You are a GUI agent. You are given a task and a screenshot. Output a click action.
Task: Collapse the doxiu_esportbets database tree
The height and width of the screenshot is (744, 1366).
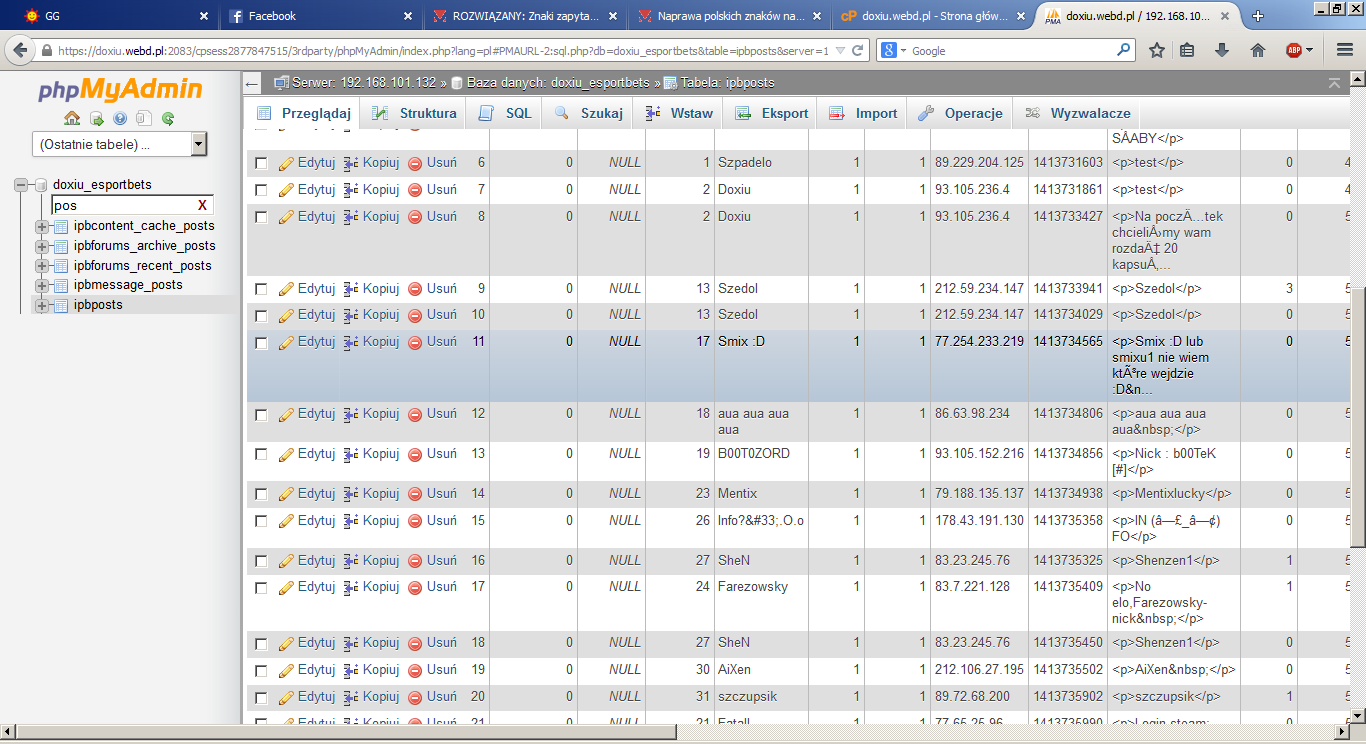coord(22,185)
